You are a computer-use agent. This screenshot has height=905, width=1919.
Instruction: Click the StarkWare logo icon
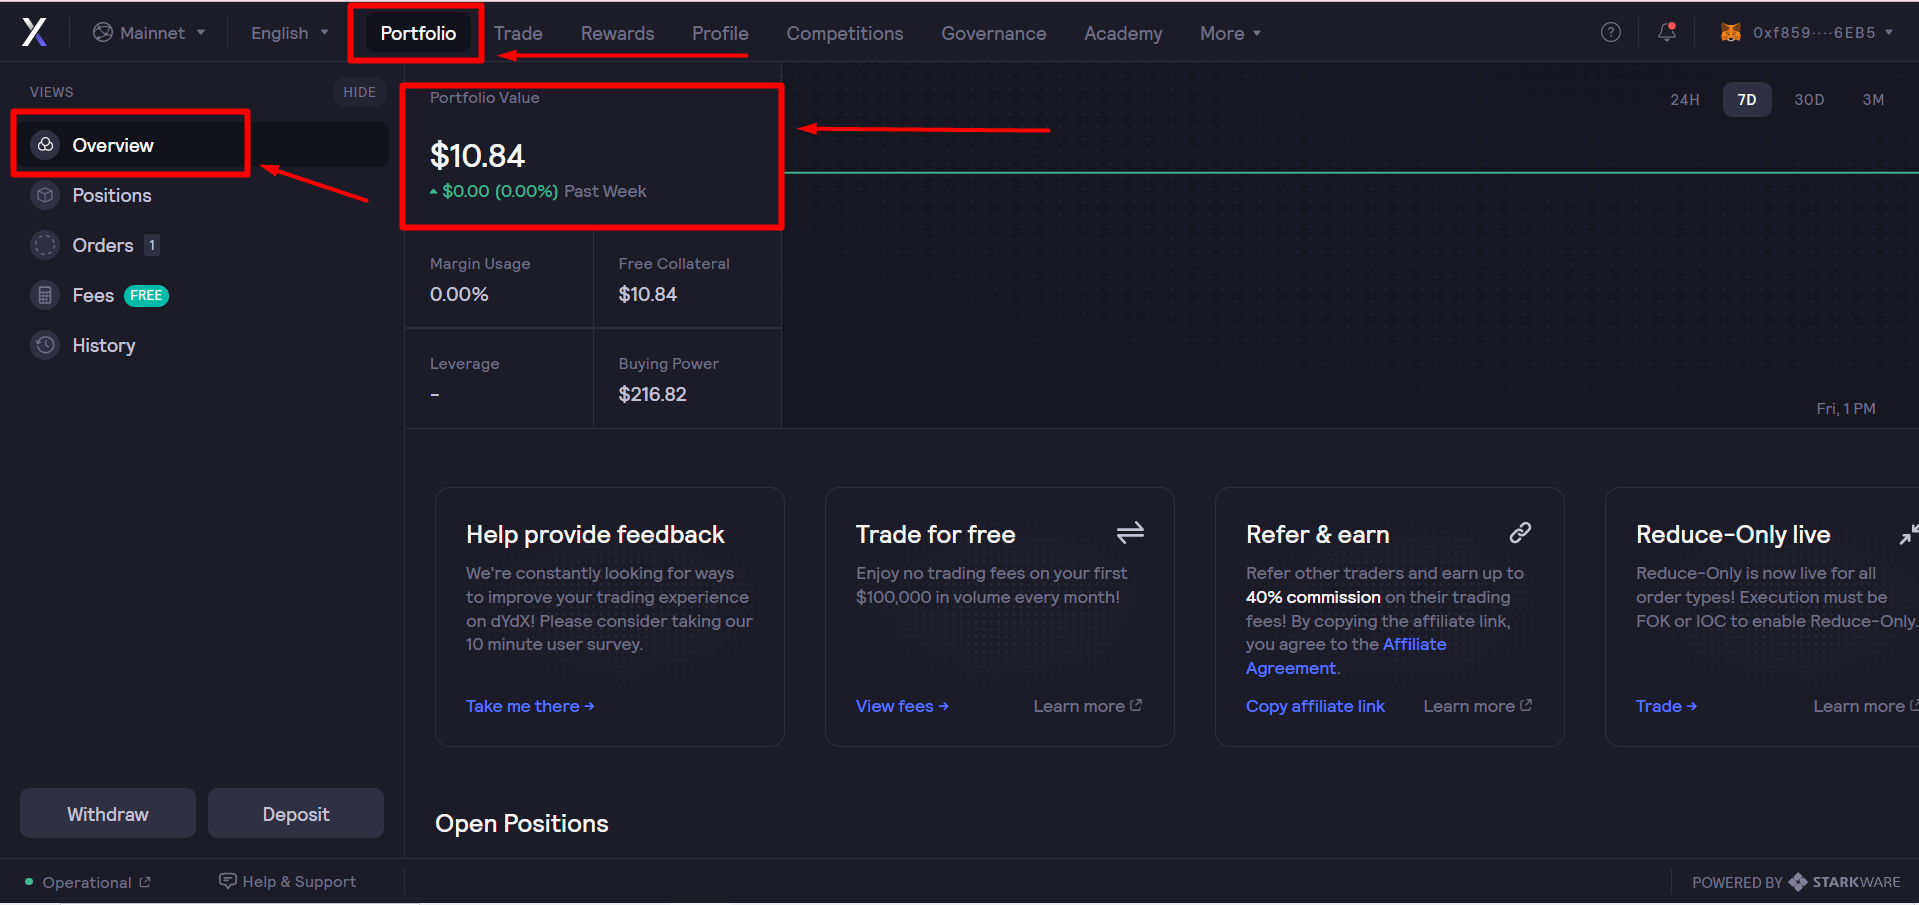click(1798, 882)
